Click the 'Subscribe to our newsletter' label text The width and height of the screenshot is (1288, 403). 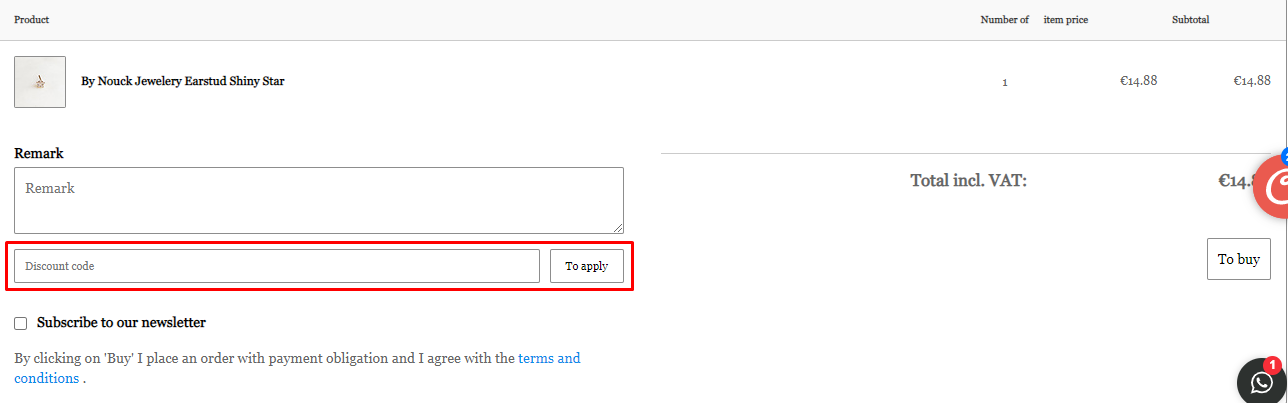click(121, 323)
